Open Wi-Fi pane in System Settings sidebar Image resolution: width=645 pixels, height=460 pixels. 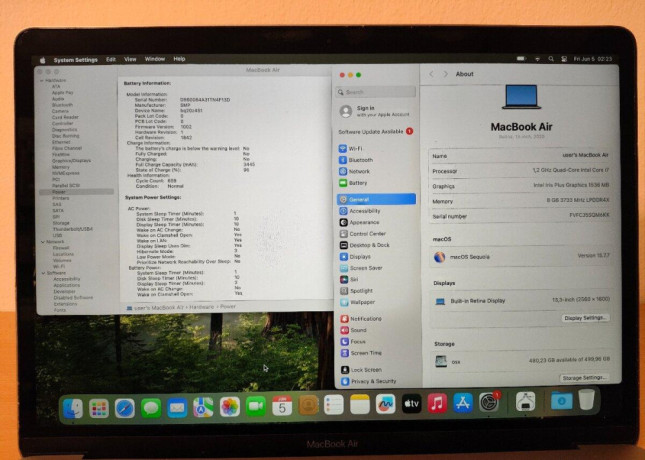tap(350, 149)
